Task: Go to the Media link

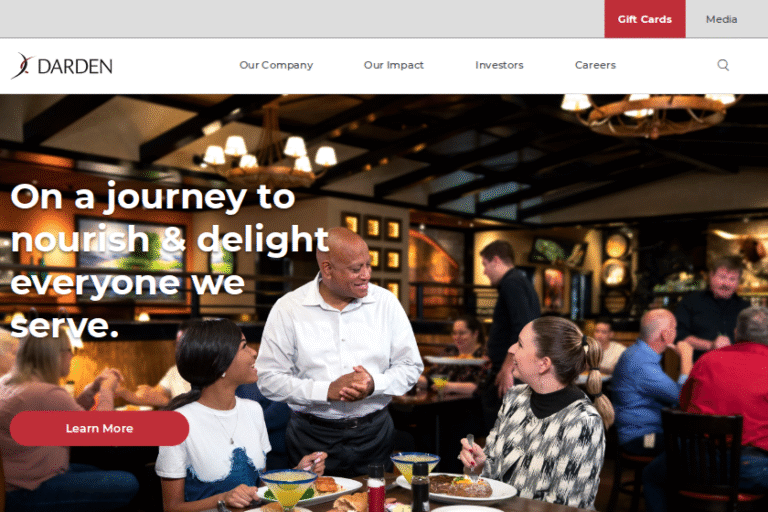Action: pyautogui.click(x=721, y=20)
